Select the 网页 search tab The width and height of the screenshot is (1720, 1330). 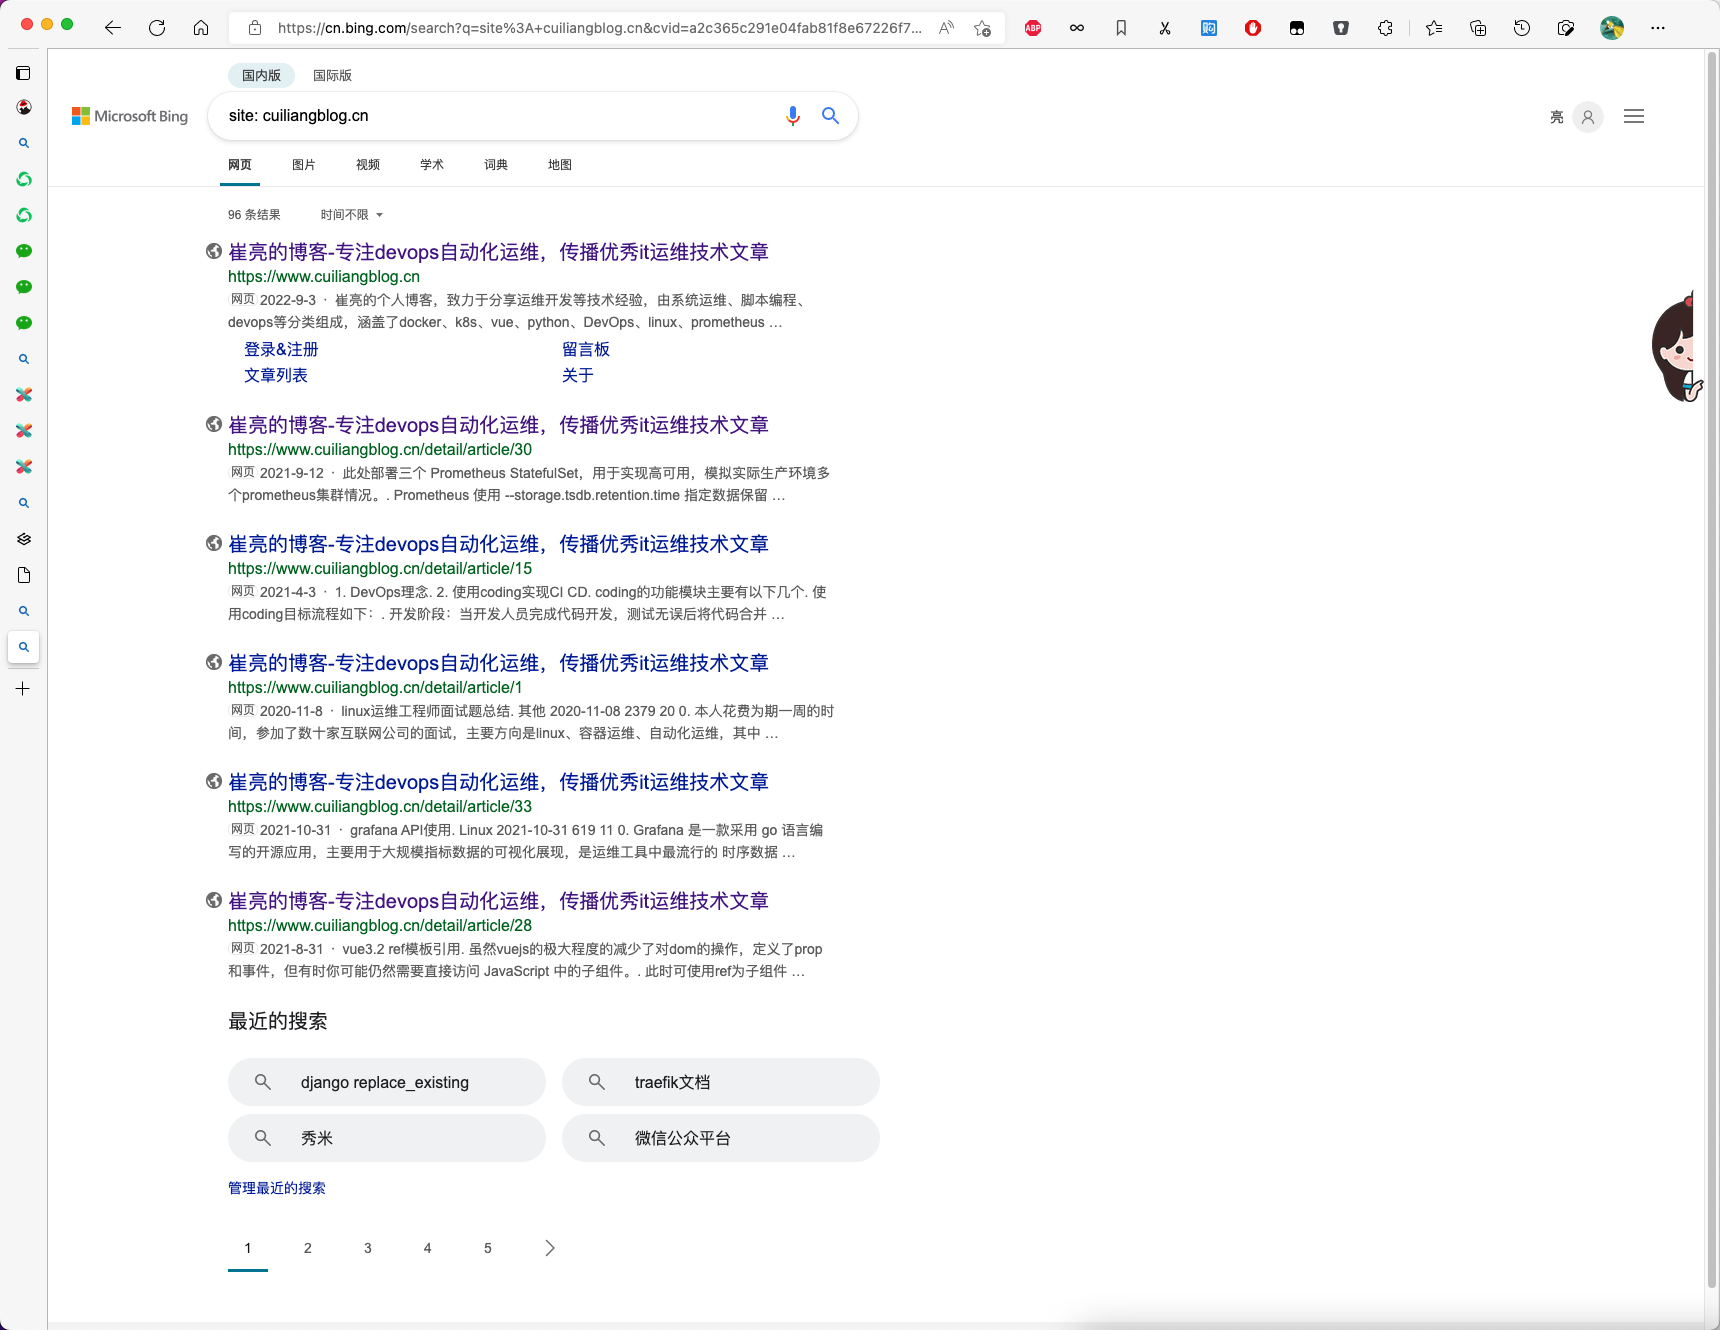tap(240, 165)
